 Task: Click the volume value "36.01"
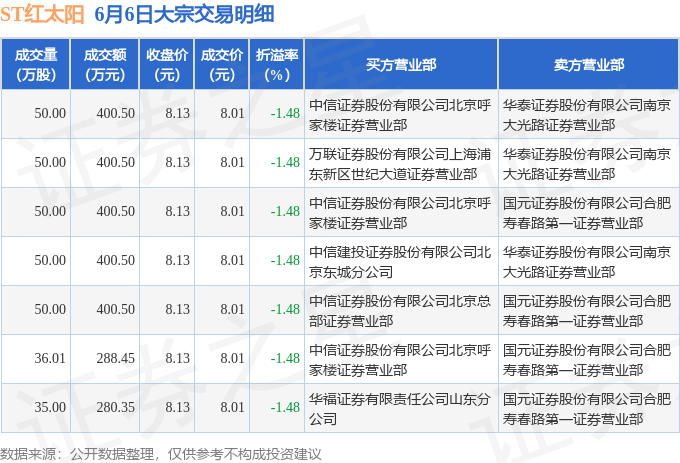click(x=50, y=359)
